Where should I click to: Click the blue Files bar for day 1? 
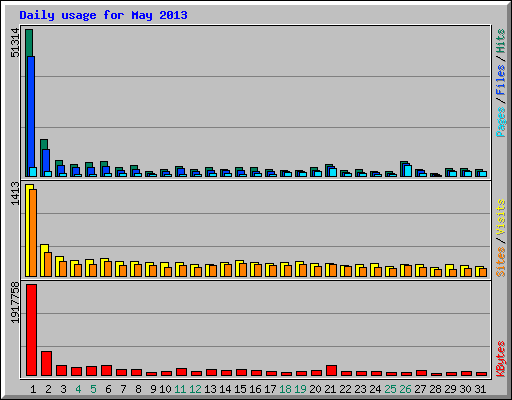point(31,112)
